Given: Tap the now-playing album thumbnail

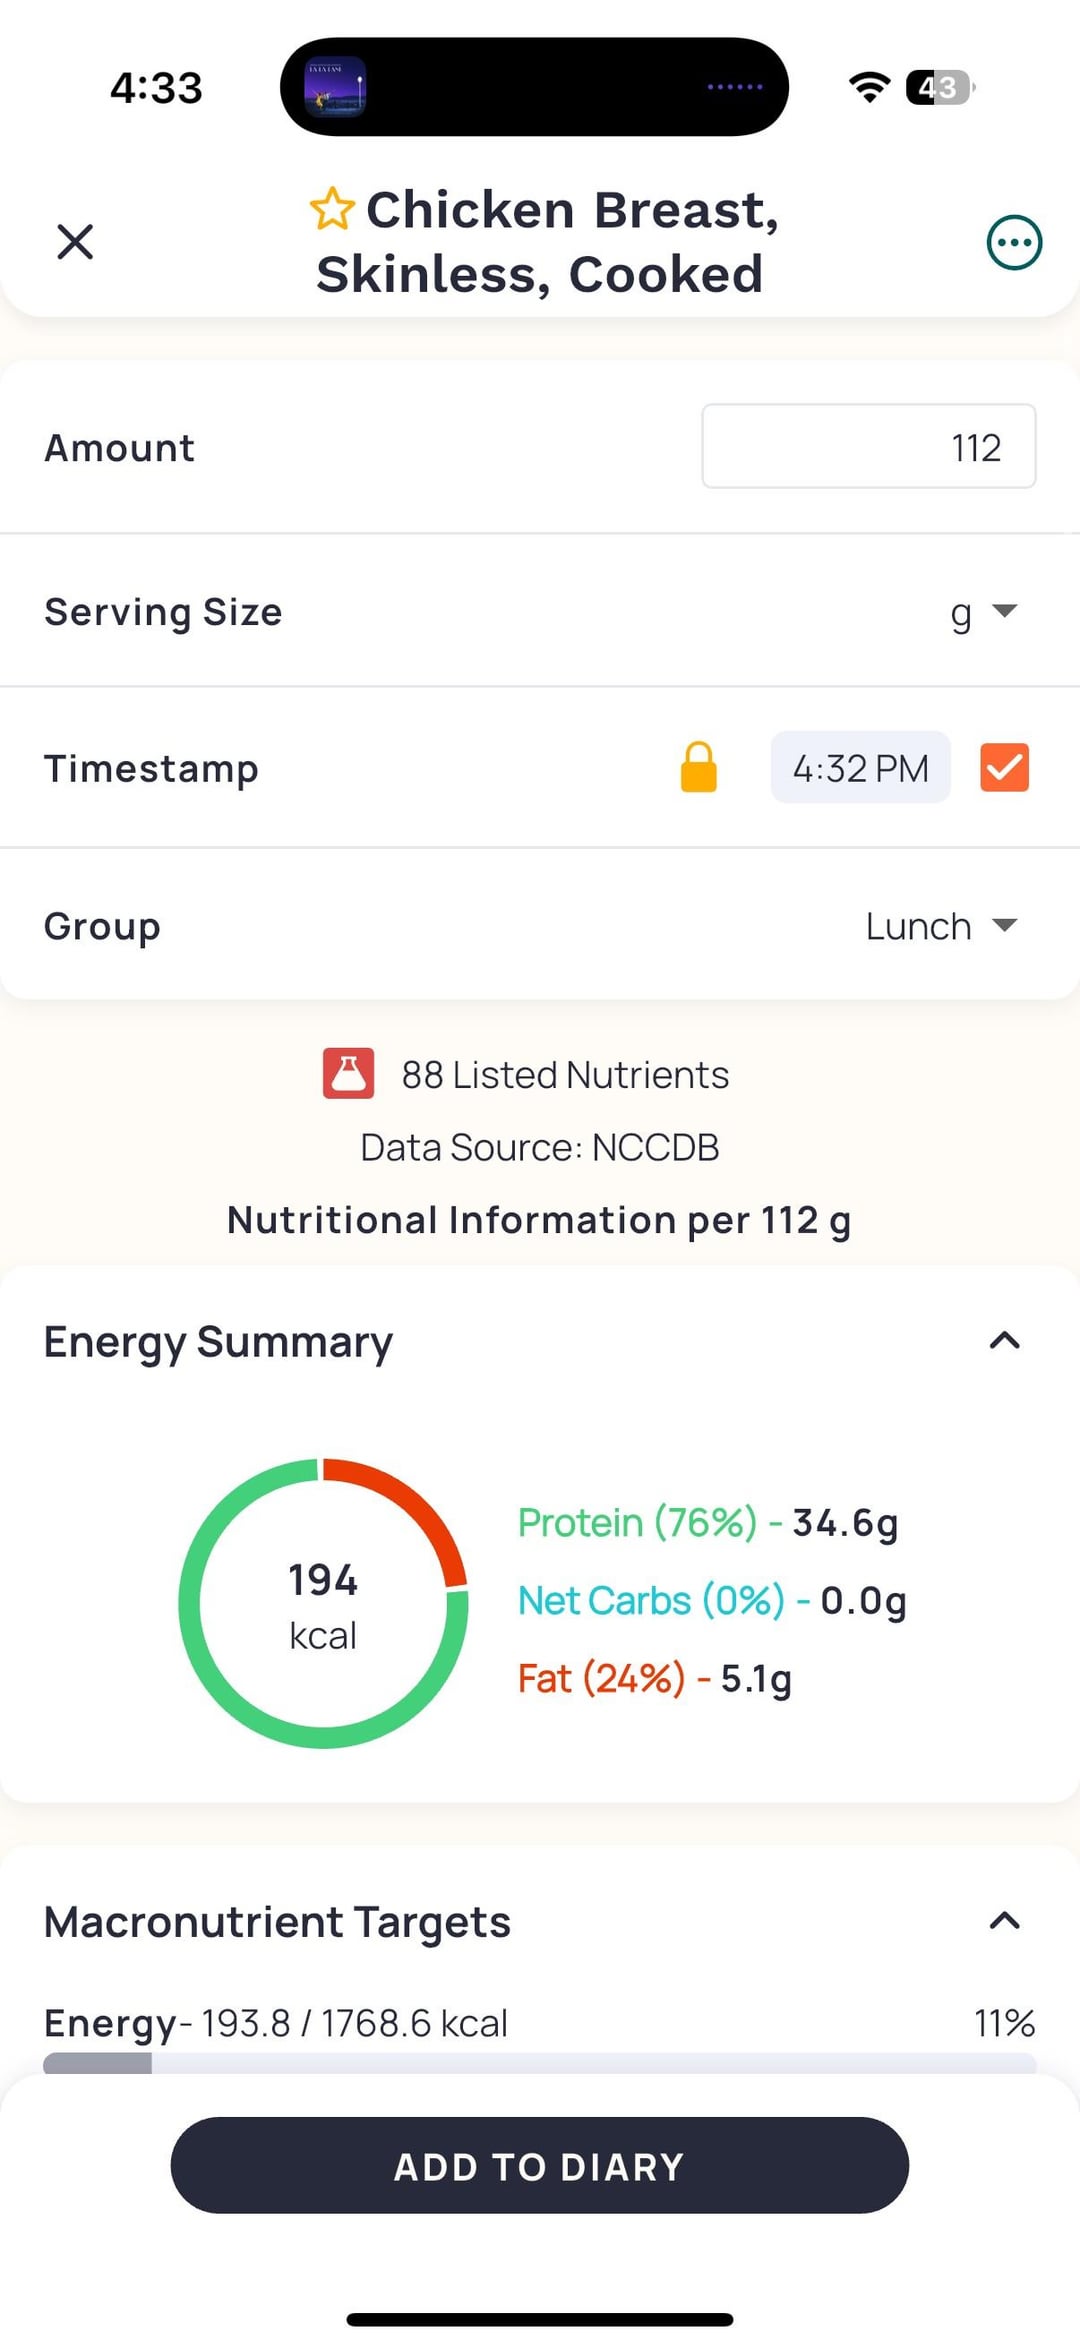Looking at the screenshot, I should (x=335, y=87).
